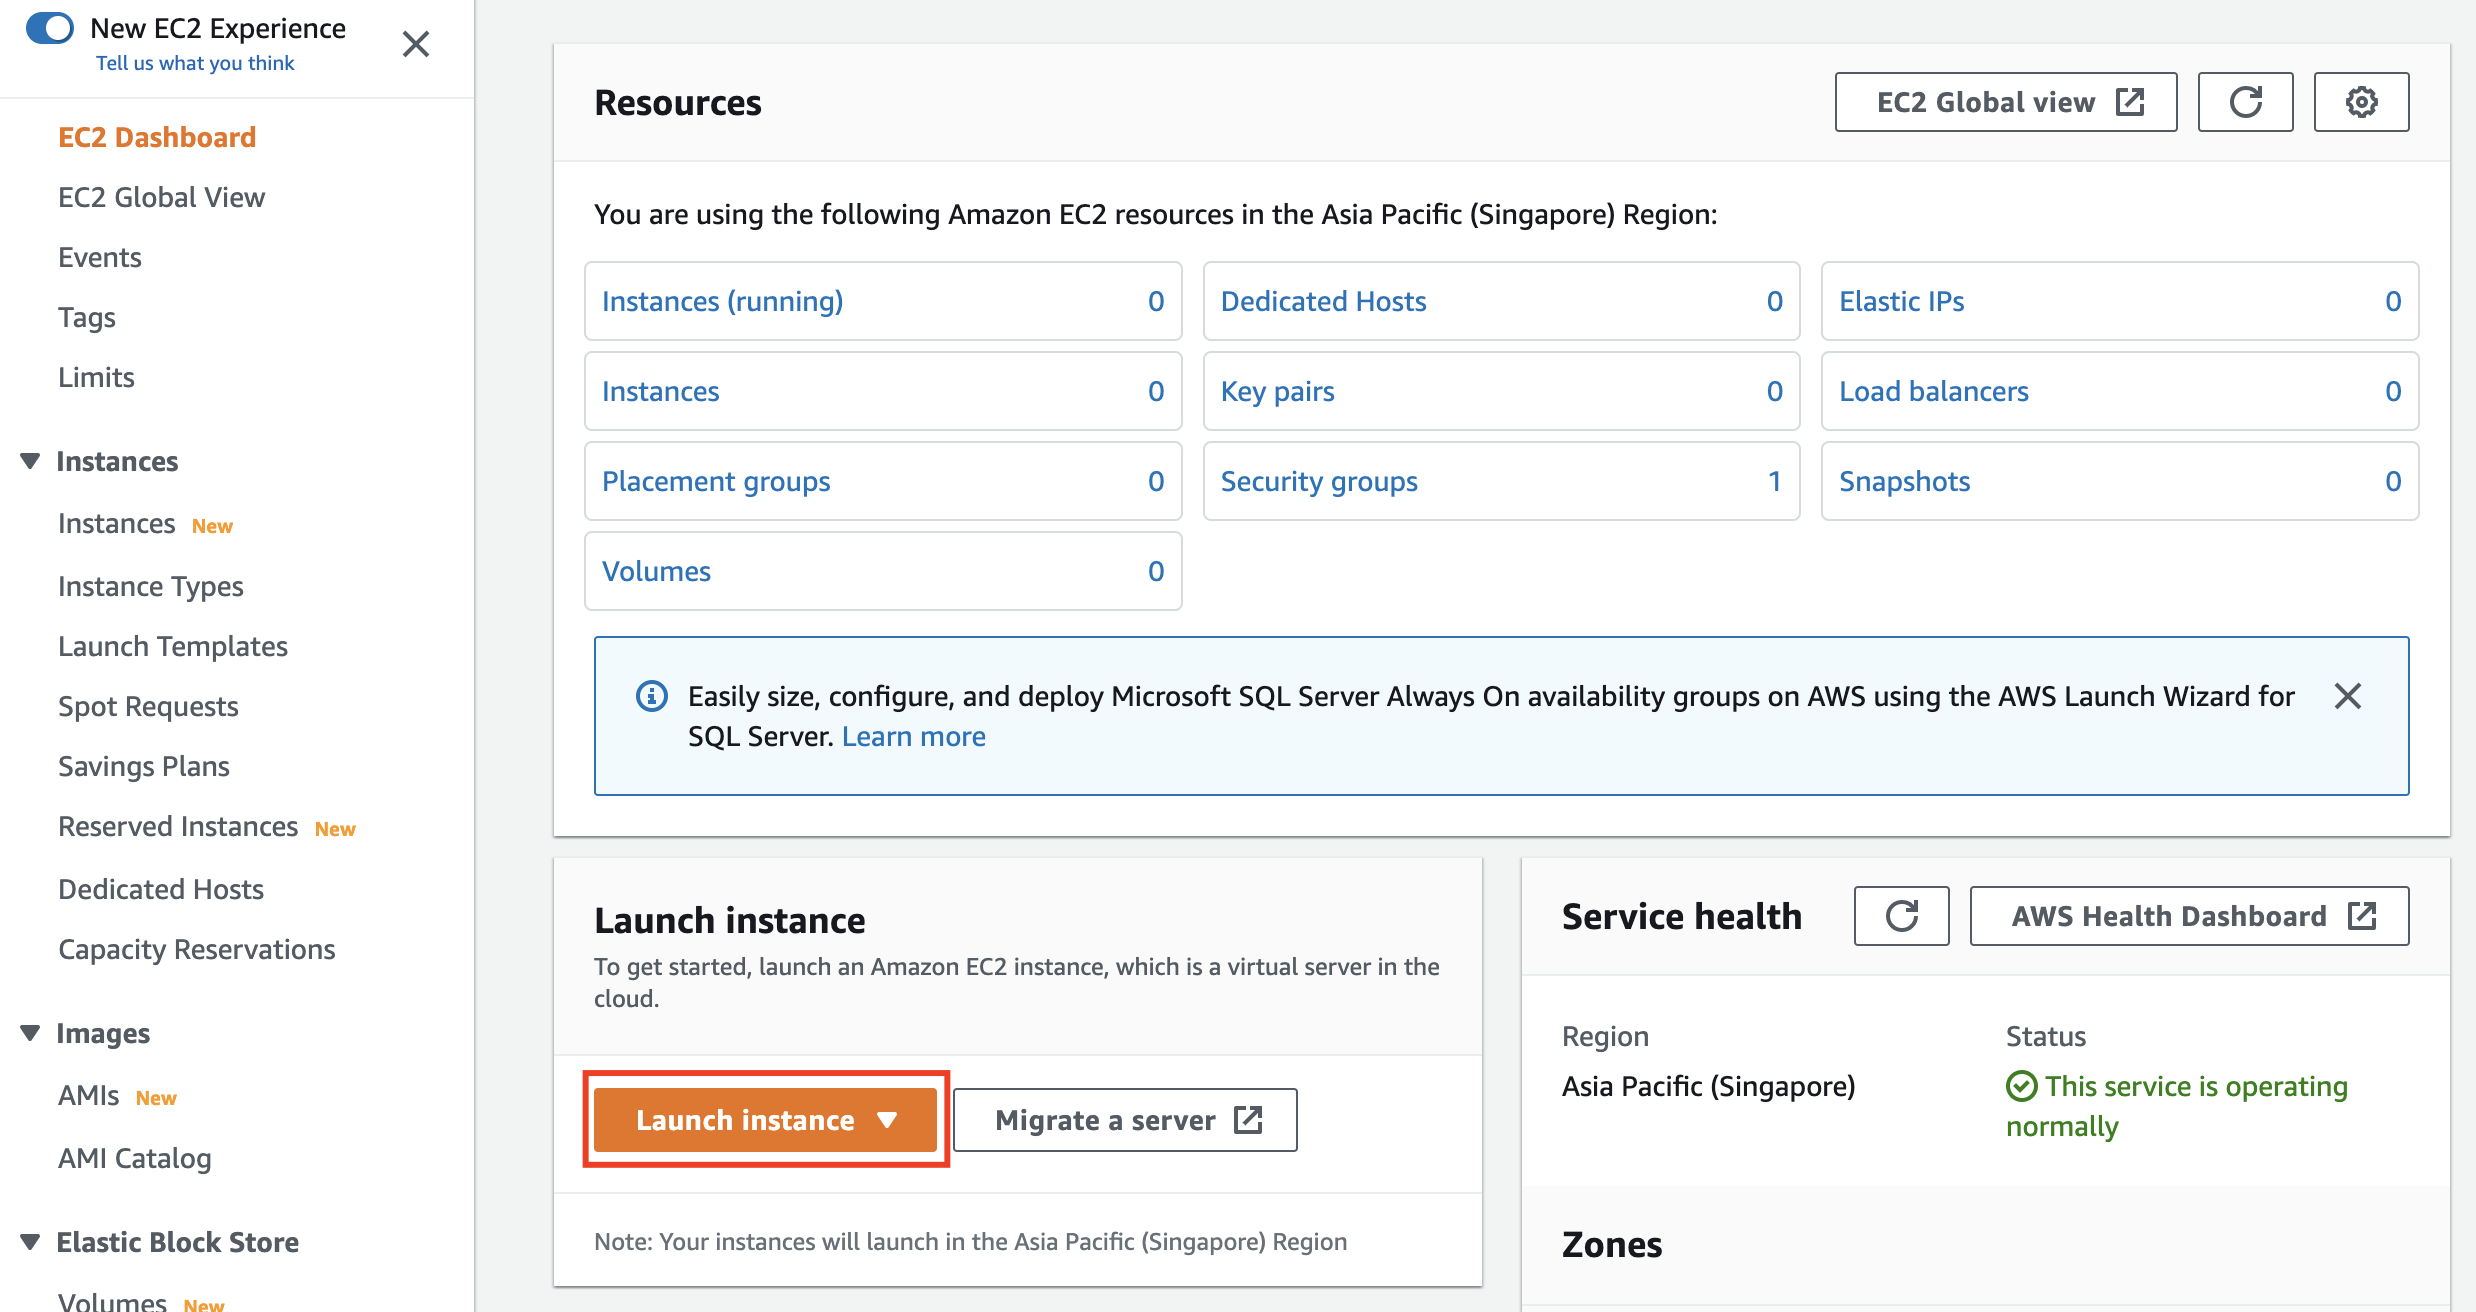Click the Launch instance note text
The width and height of the screenshot is (2476, 1312).
(x=970, y=1241)
